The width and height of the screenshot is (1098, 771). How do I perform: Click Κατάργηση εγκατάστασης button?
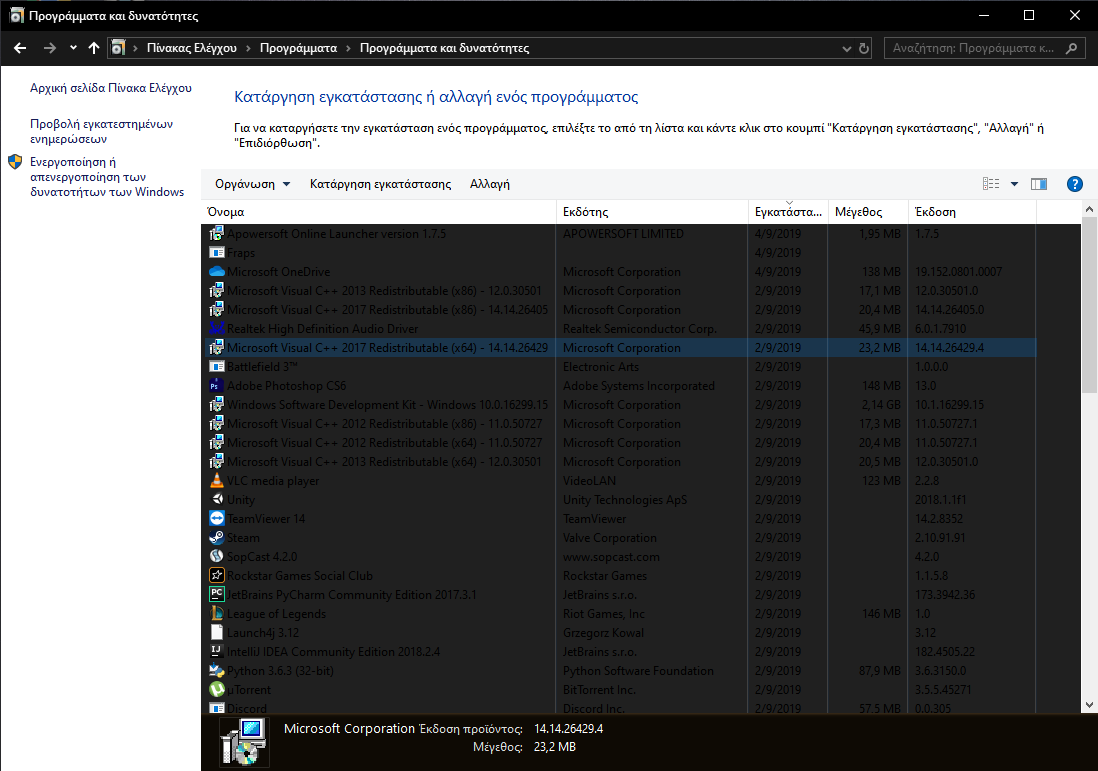(x=380, y=184)
